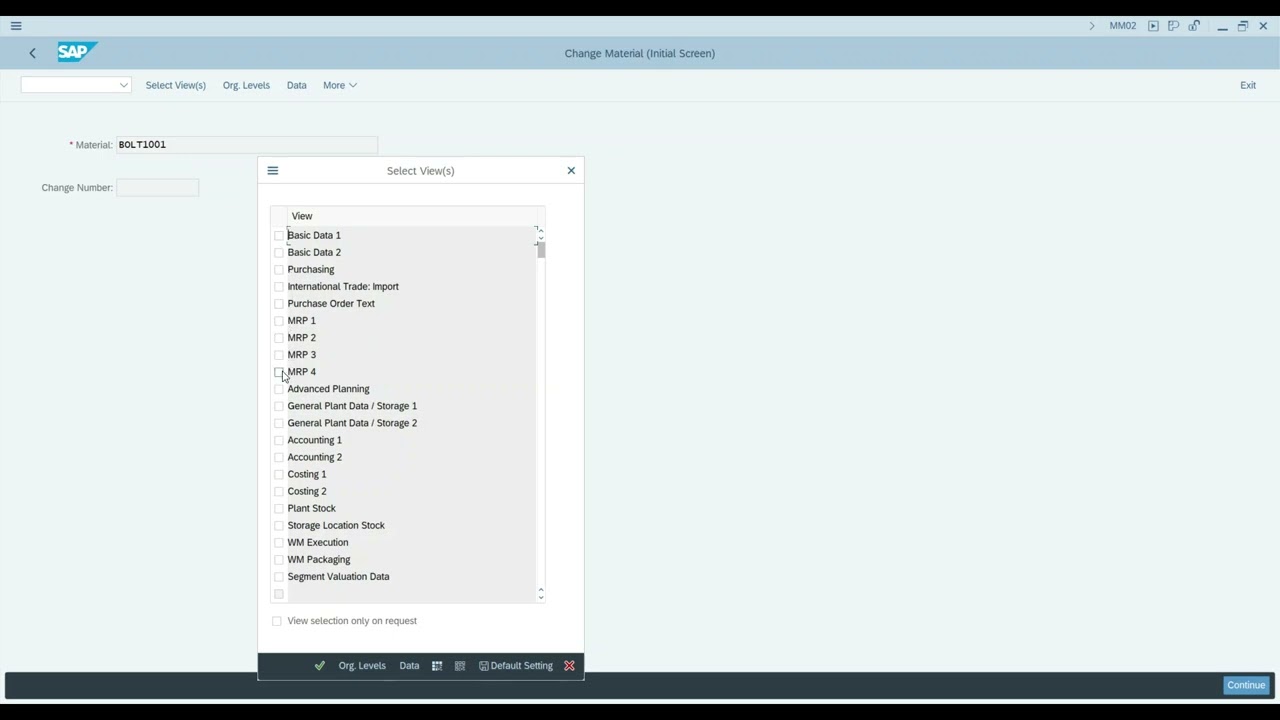Screen dimensions: 1280x720
Task: Tick the MRP 4 checkbox
Action: click(x=279, y=372)
